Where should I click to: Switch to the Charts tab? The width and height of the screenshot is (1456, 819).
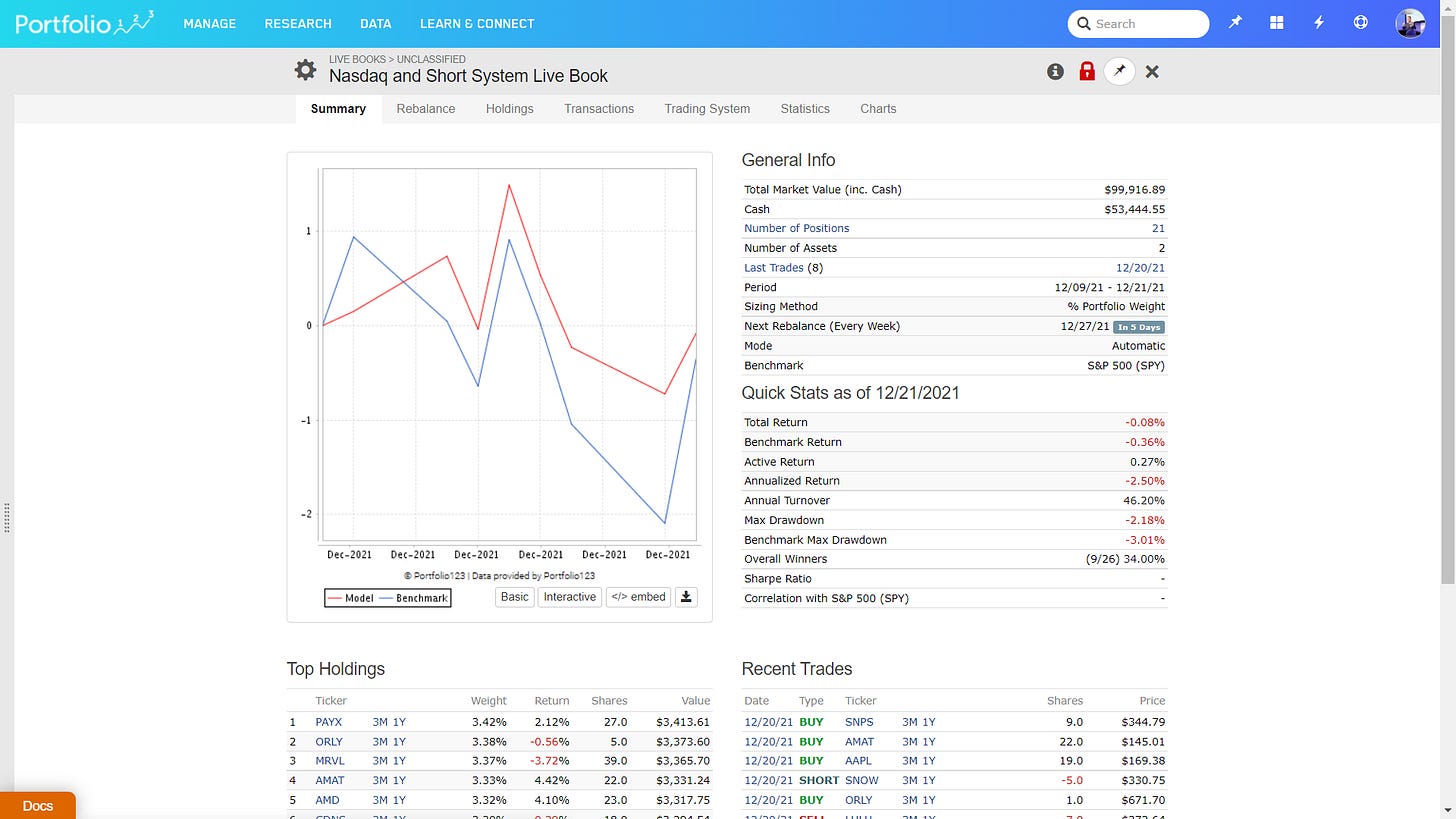pyautogui.click(x=878, y=109)
